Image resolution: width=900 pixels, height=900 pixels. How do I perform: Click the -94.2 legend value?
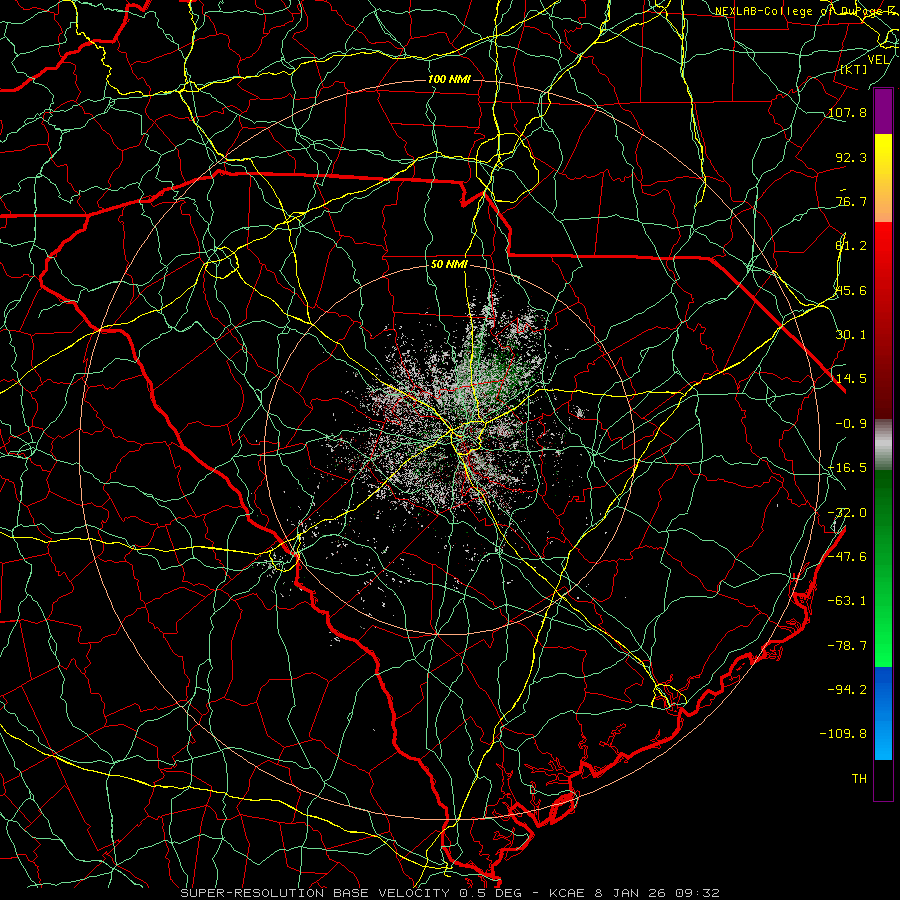point(847,689)
